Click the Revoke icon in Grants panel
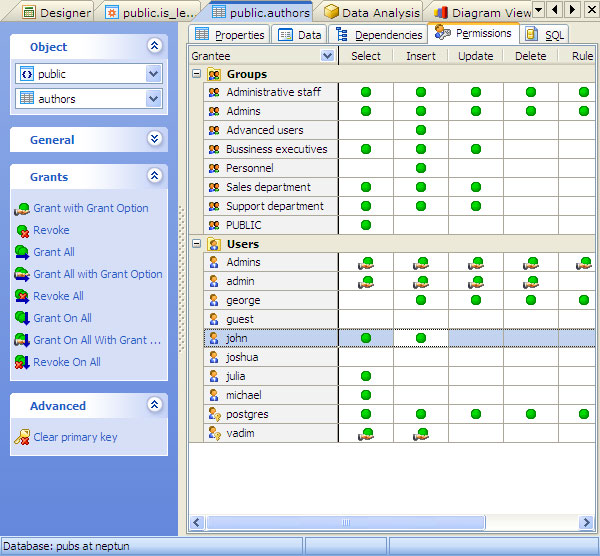The height and width of the screenshot is (556, 600). (x=22, y=231)
